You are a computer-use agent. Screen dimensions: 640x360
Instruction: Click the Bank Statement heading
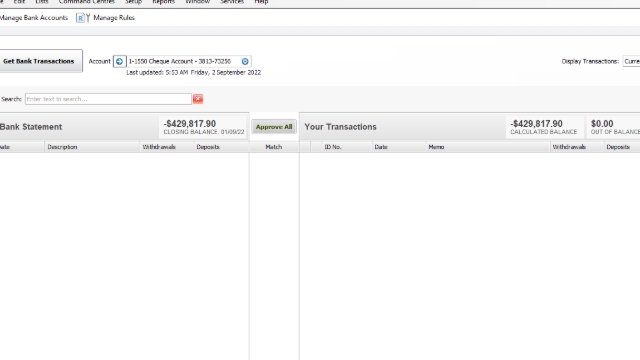[31, 127]
